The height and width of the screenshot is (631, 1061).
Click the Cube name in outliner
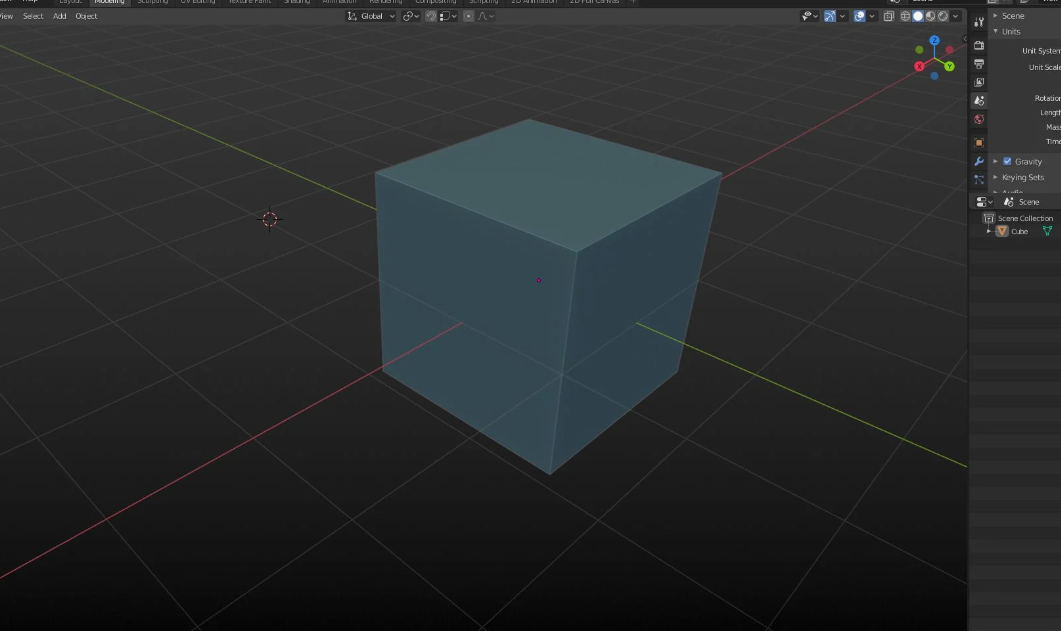tap(1019, 231)
